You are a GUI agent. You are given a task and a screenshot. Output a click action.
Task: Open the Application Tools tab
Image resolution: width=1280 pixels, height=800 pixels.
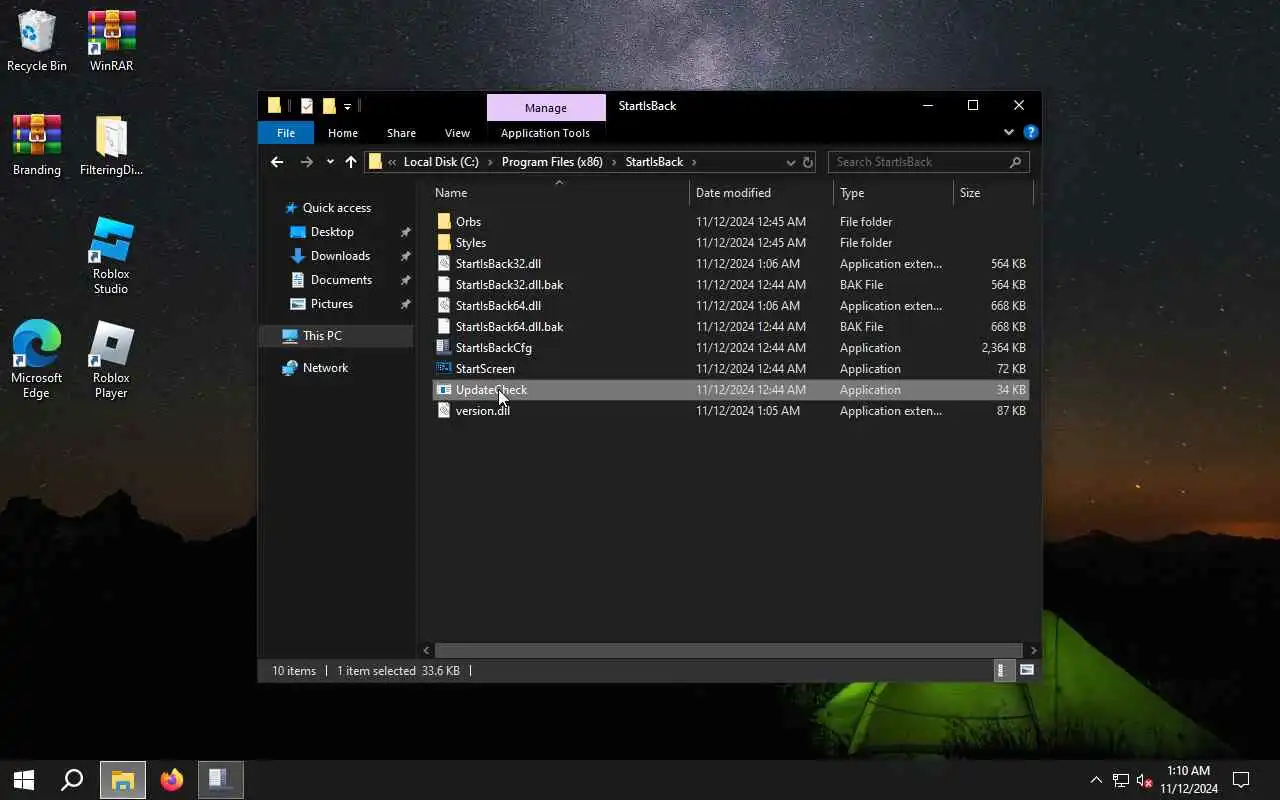[x=545, y=133]
